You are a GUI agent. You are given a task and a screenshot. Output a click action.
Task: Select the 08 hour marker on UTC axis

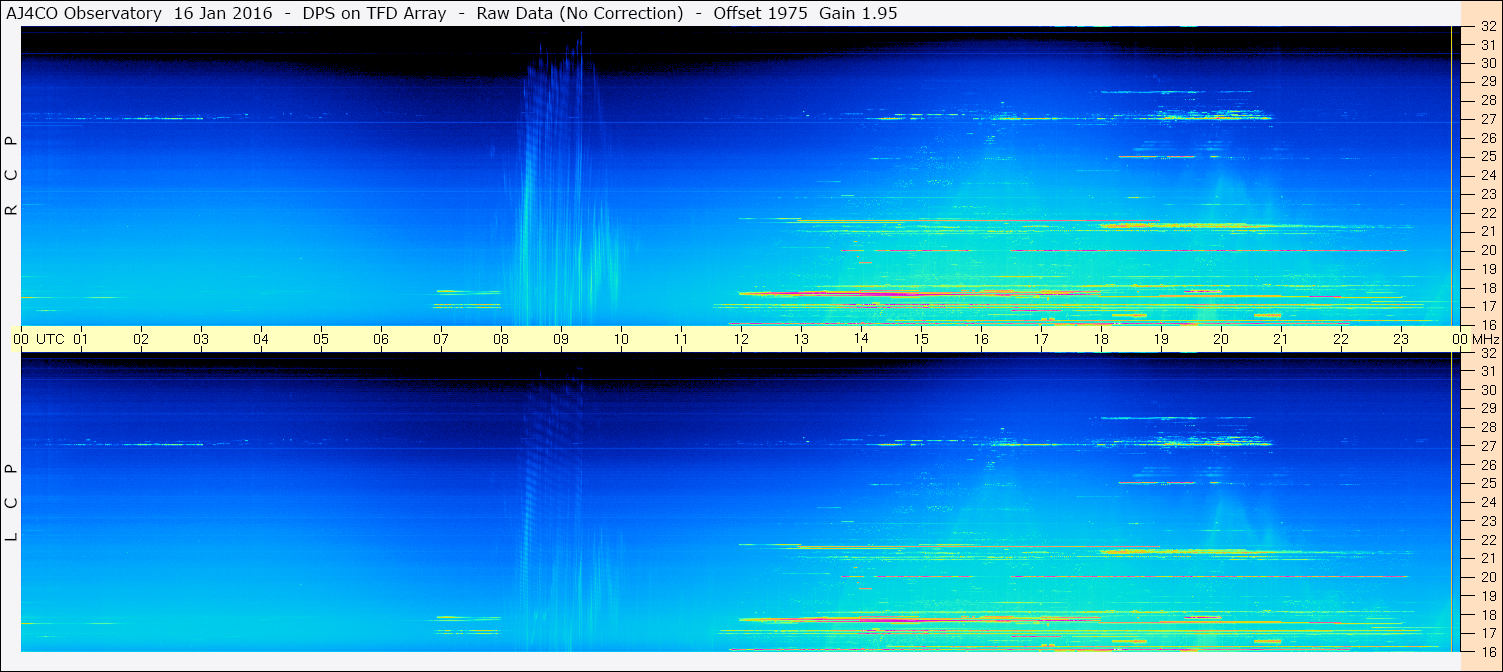click(501, 339)
